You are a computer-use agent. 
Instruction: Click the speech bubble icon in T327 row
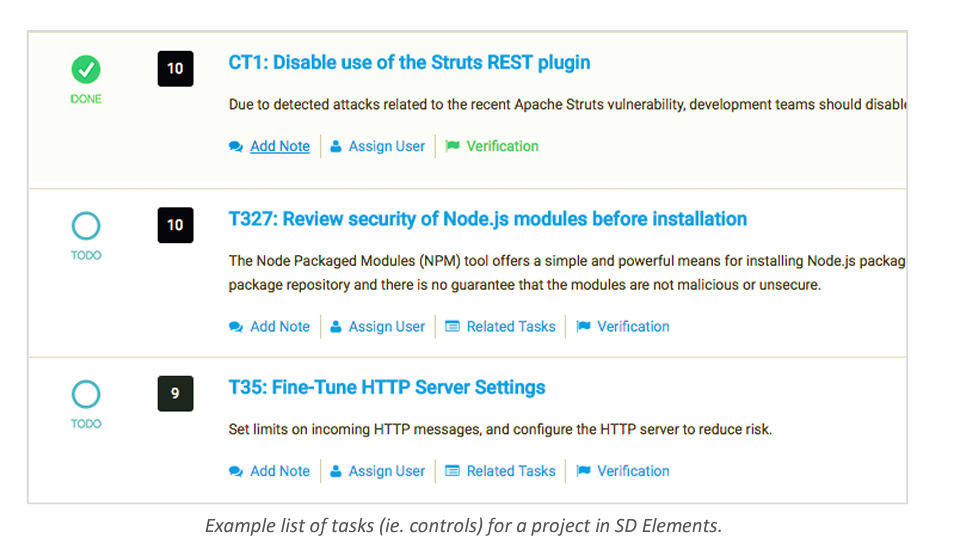[x=236, y=327]
